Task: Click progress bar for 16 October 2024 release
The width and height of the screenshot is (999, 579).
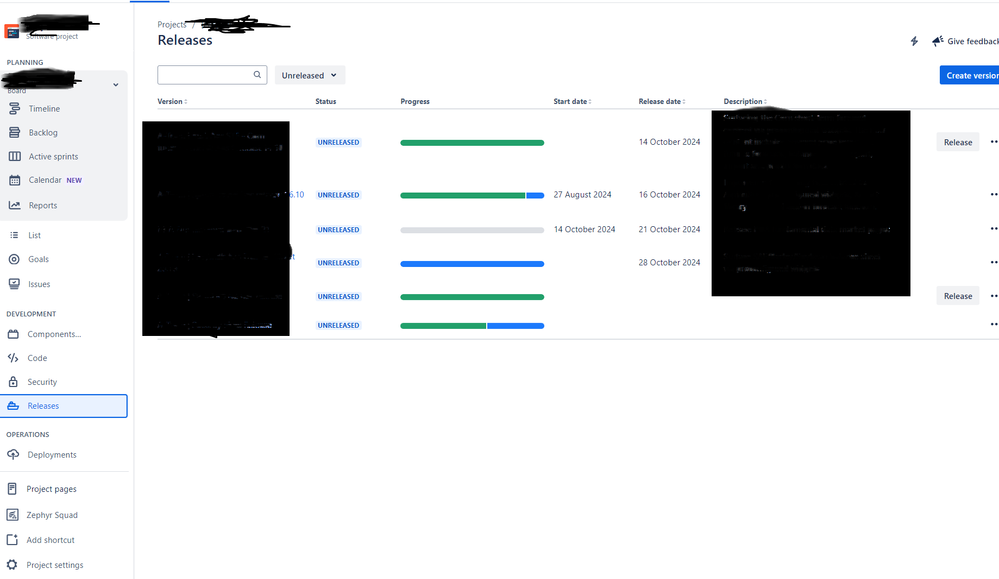Action: [x=472, y=196]
